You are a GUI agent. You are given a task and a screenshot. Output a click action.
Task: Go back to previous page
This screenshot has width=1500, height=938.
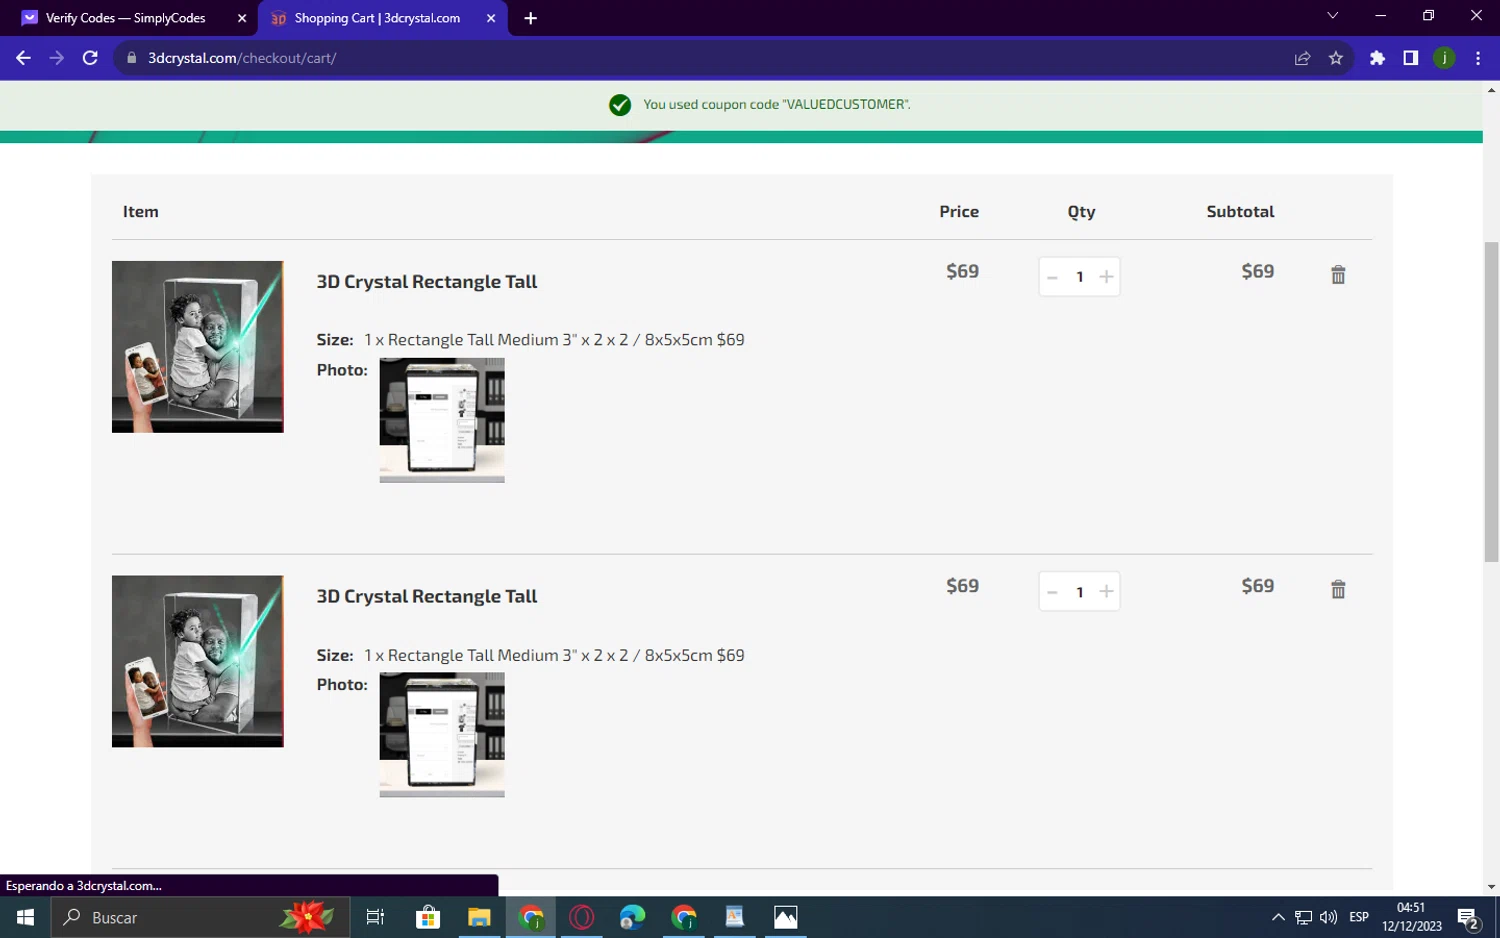23,58
